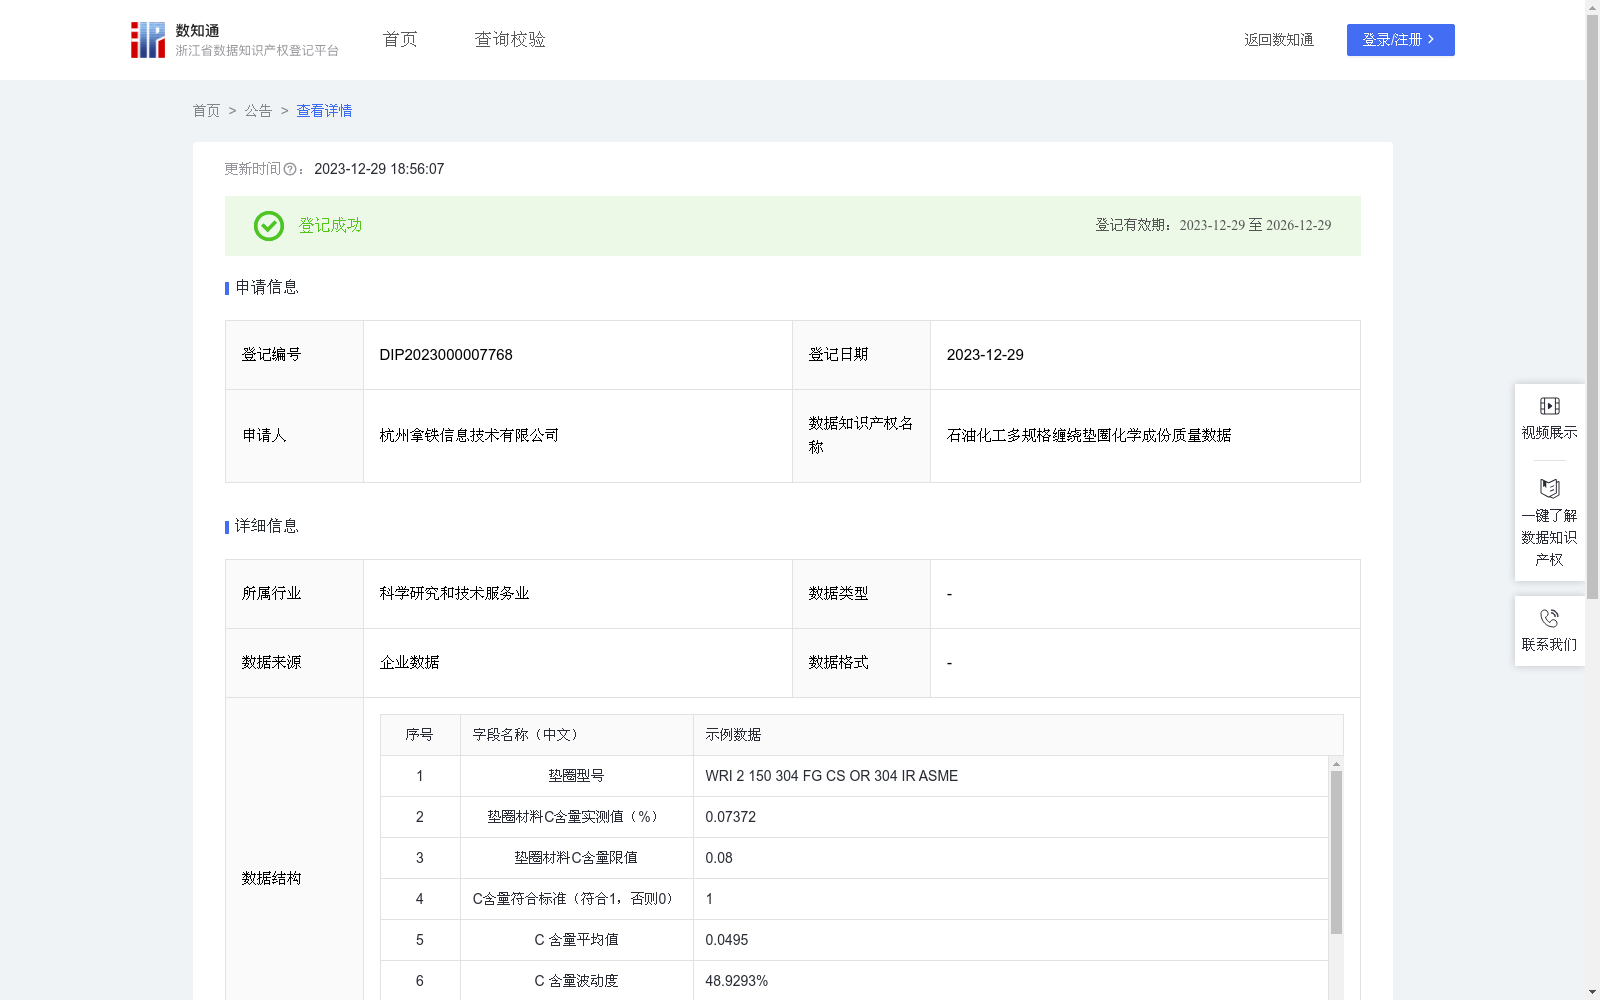Click 返回数知通 link

click(x=1279, y=40)
